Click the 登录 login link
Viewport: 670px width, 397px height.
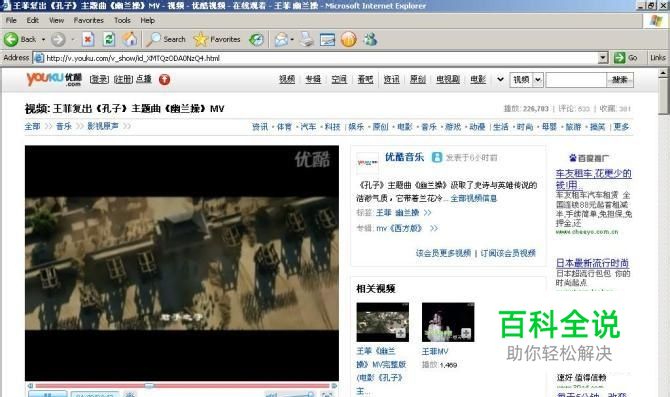(99, 79)
